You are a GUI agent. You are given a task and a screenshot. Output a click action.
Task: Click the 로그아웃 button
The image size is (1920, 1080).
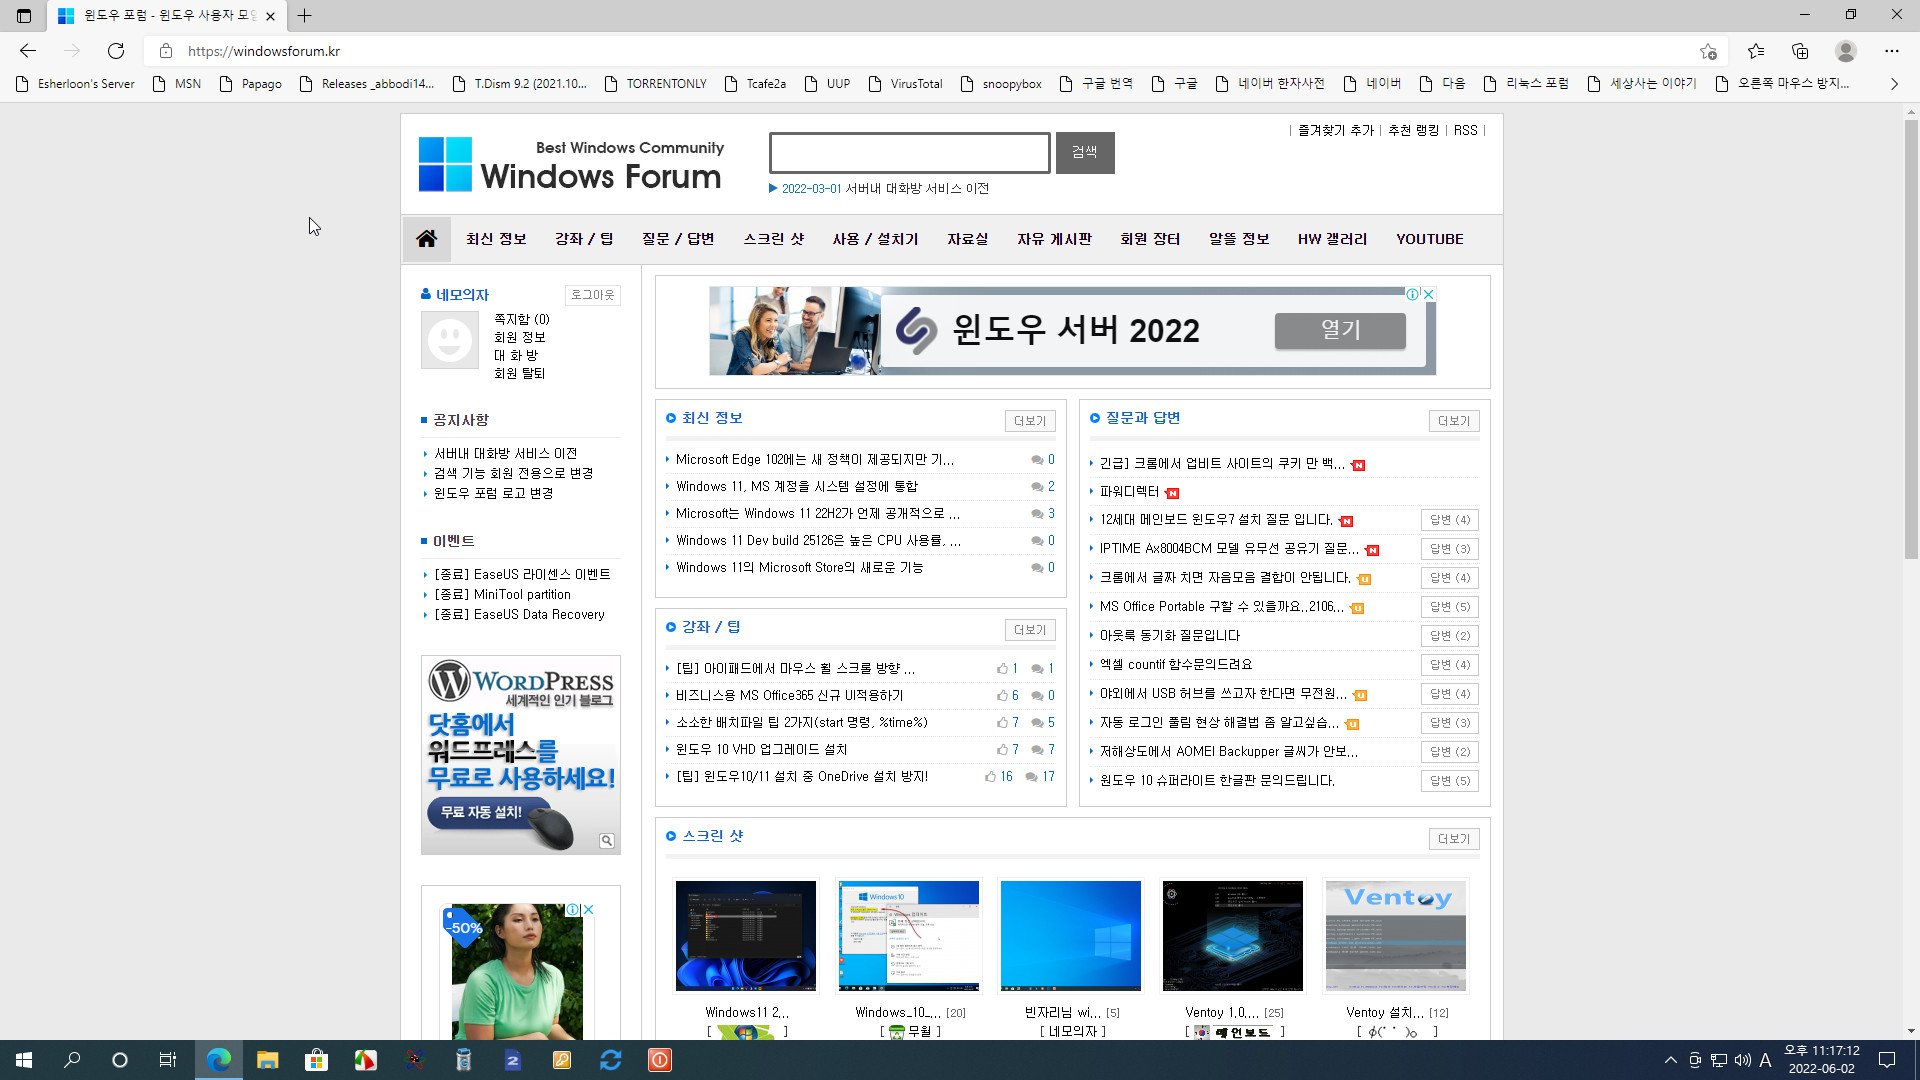593,295
